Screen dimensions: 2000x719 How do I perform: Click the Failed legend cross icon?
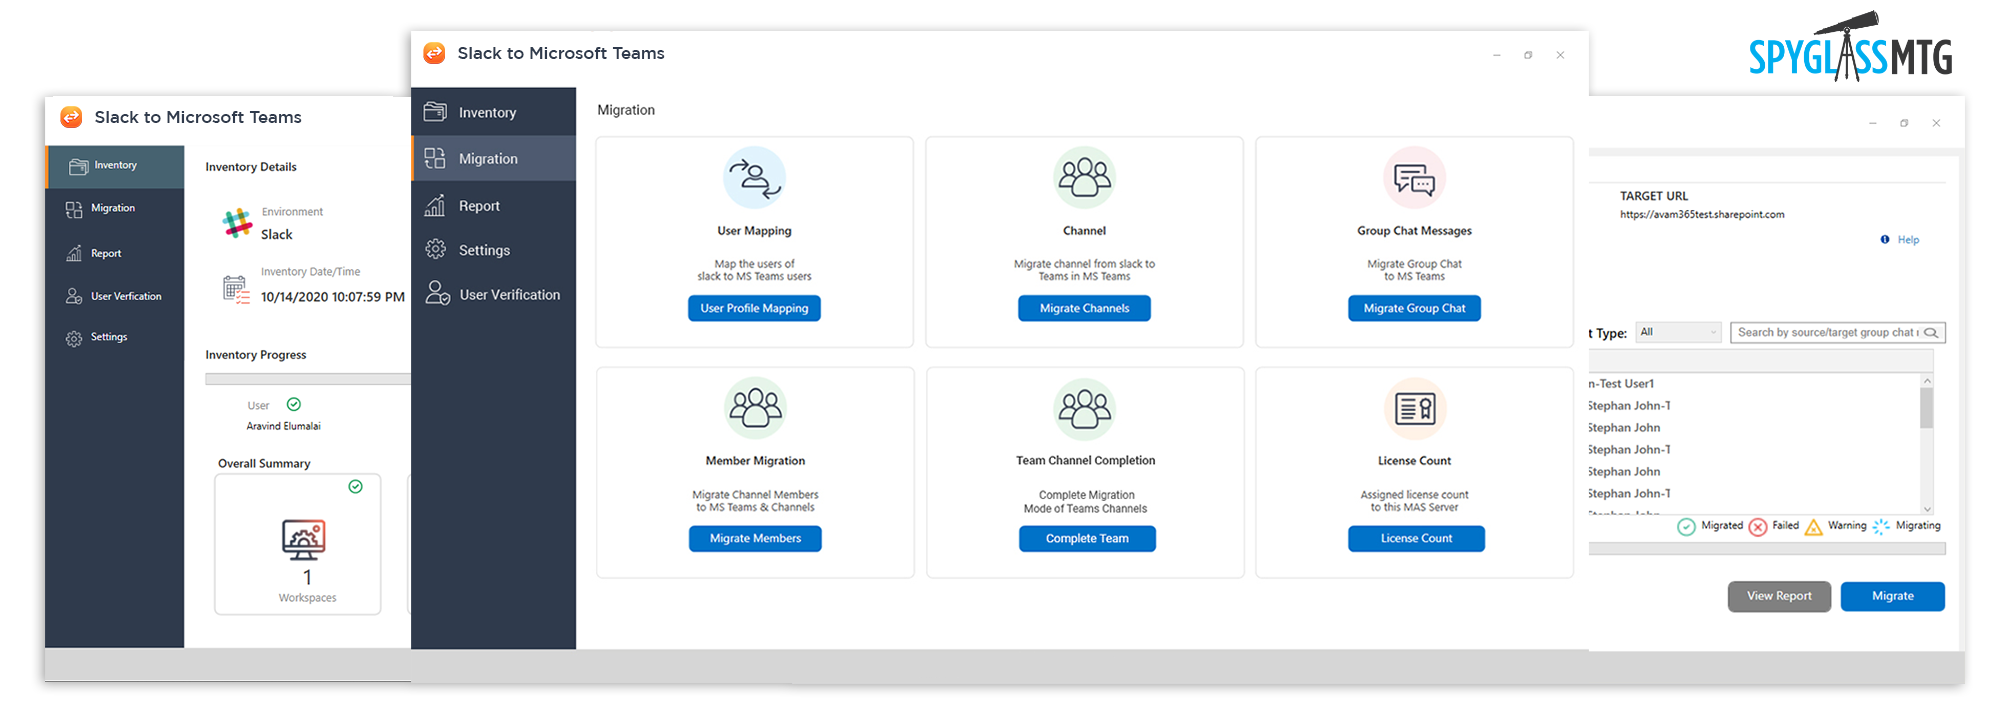click(1757, 526)
